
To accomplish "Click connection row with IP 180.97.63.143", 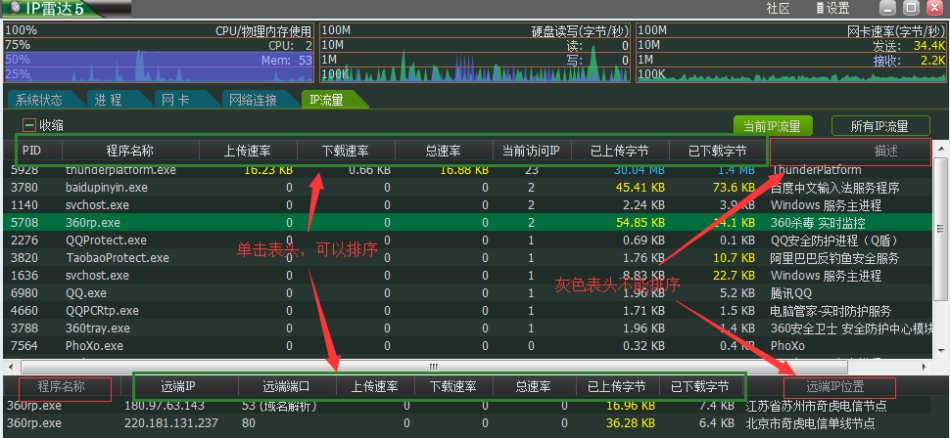I will 473,405.
